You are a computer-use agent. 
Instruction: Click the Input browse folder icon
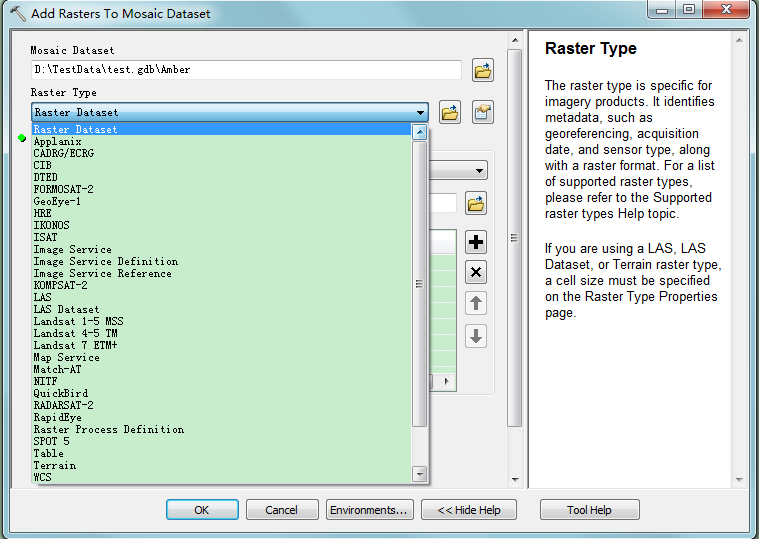click(476, 204)
